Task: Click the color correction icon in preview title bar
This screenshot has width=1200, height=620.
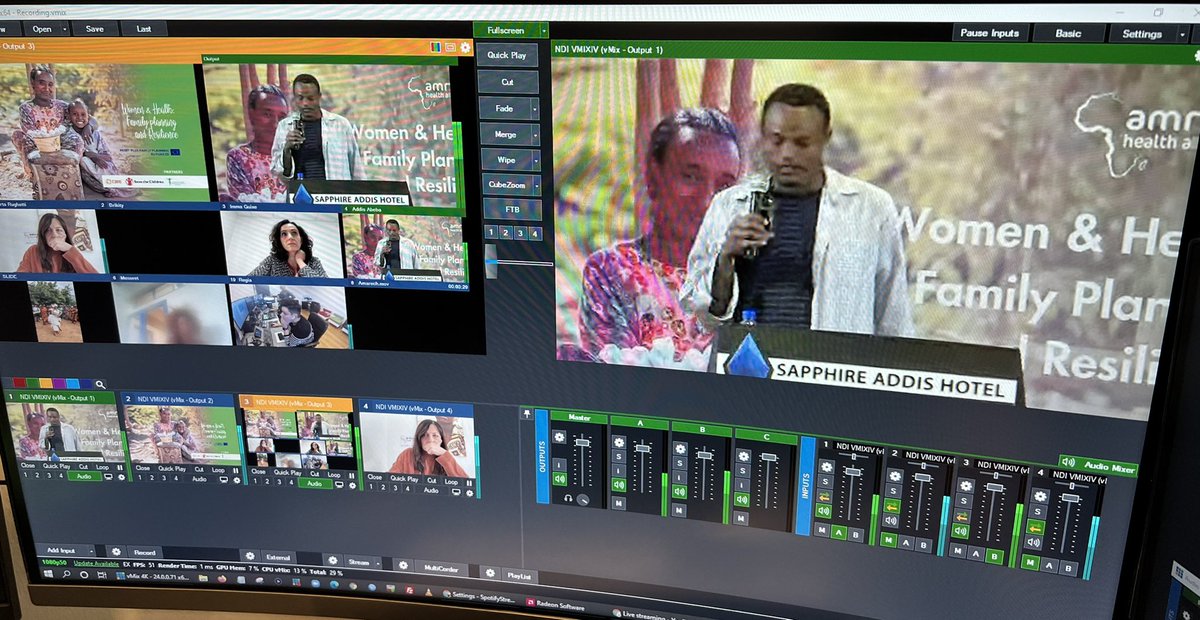Action: click(x=436, y=46)
